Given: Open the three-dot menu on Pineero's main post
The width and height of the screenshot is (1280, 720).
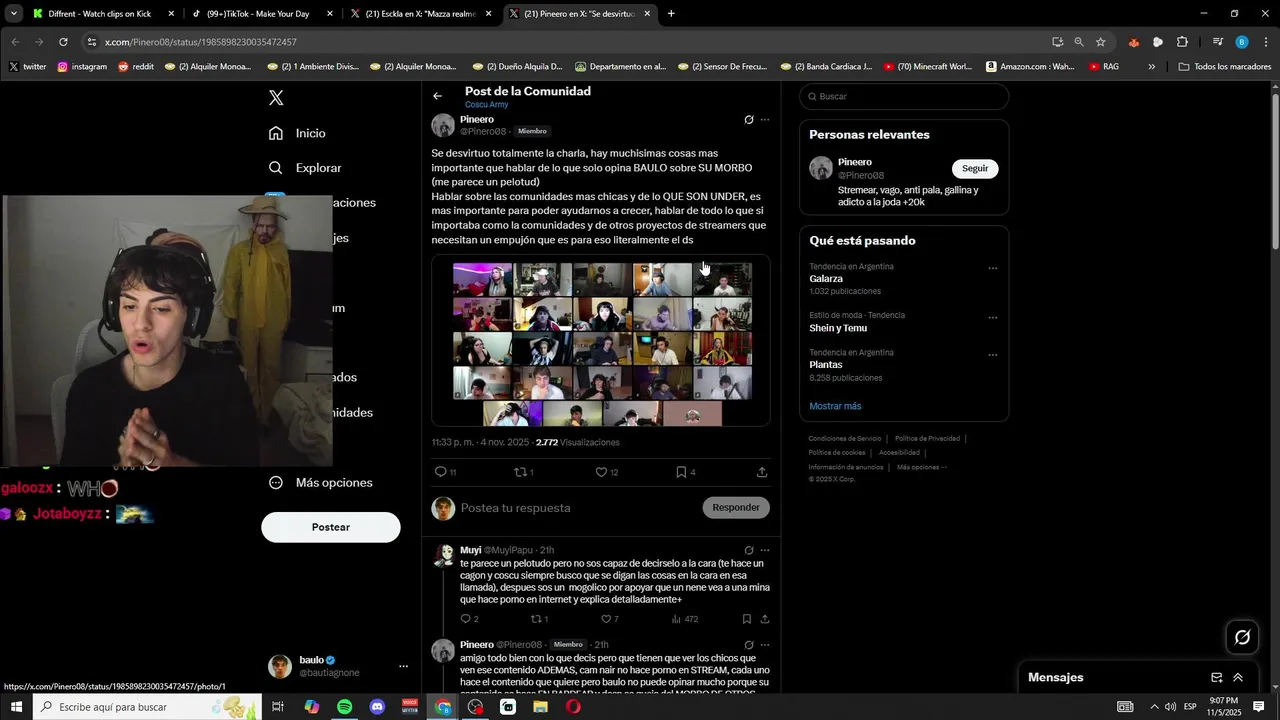Looking at the screenshot, I should (x=765, y=120).
